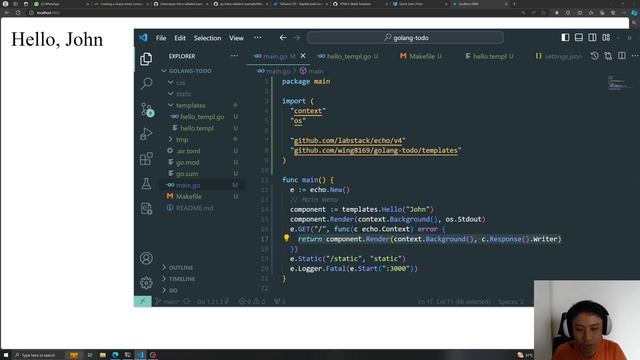
Task: Click the Windows Start button
Action: pos(6,355)
